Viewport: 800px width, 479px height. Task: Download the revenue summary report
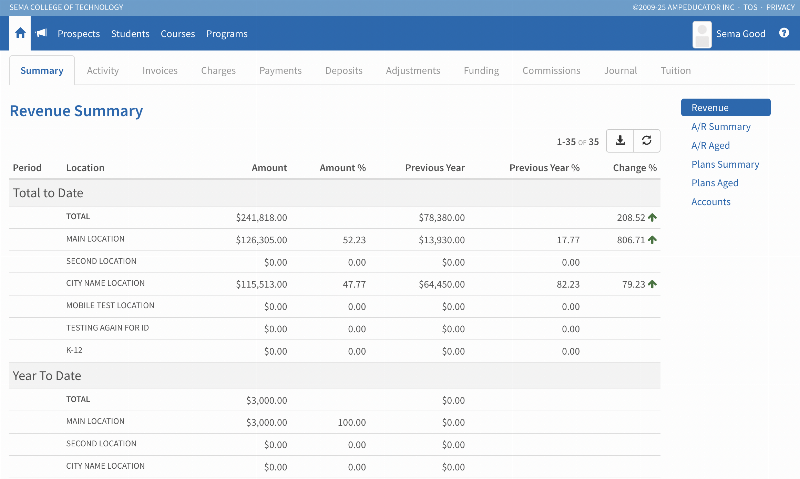click(x=620, y=141)
